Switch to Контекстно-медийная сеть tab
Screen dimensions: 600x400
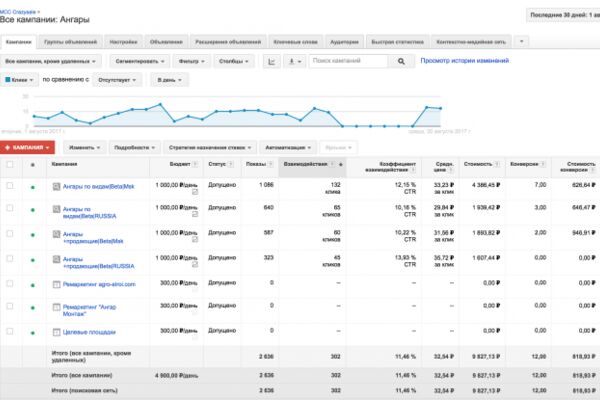(x=471, y=42)
